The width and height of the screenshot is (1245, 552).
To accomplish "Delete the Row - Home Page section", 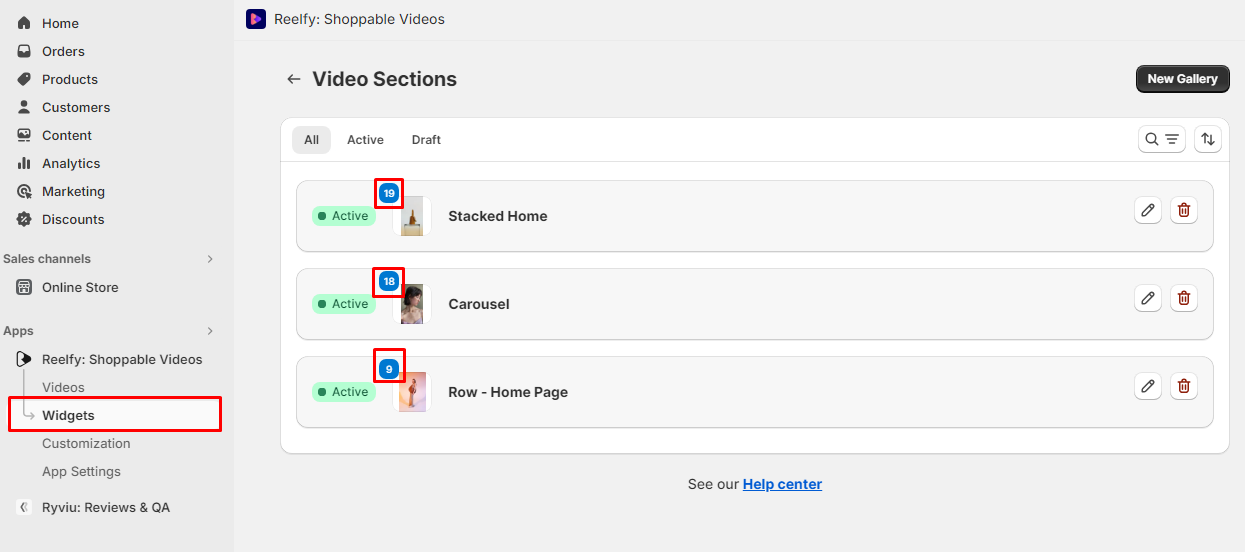I will pos(1184,386).
